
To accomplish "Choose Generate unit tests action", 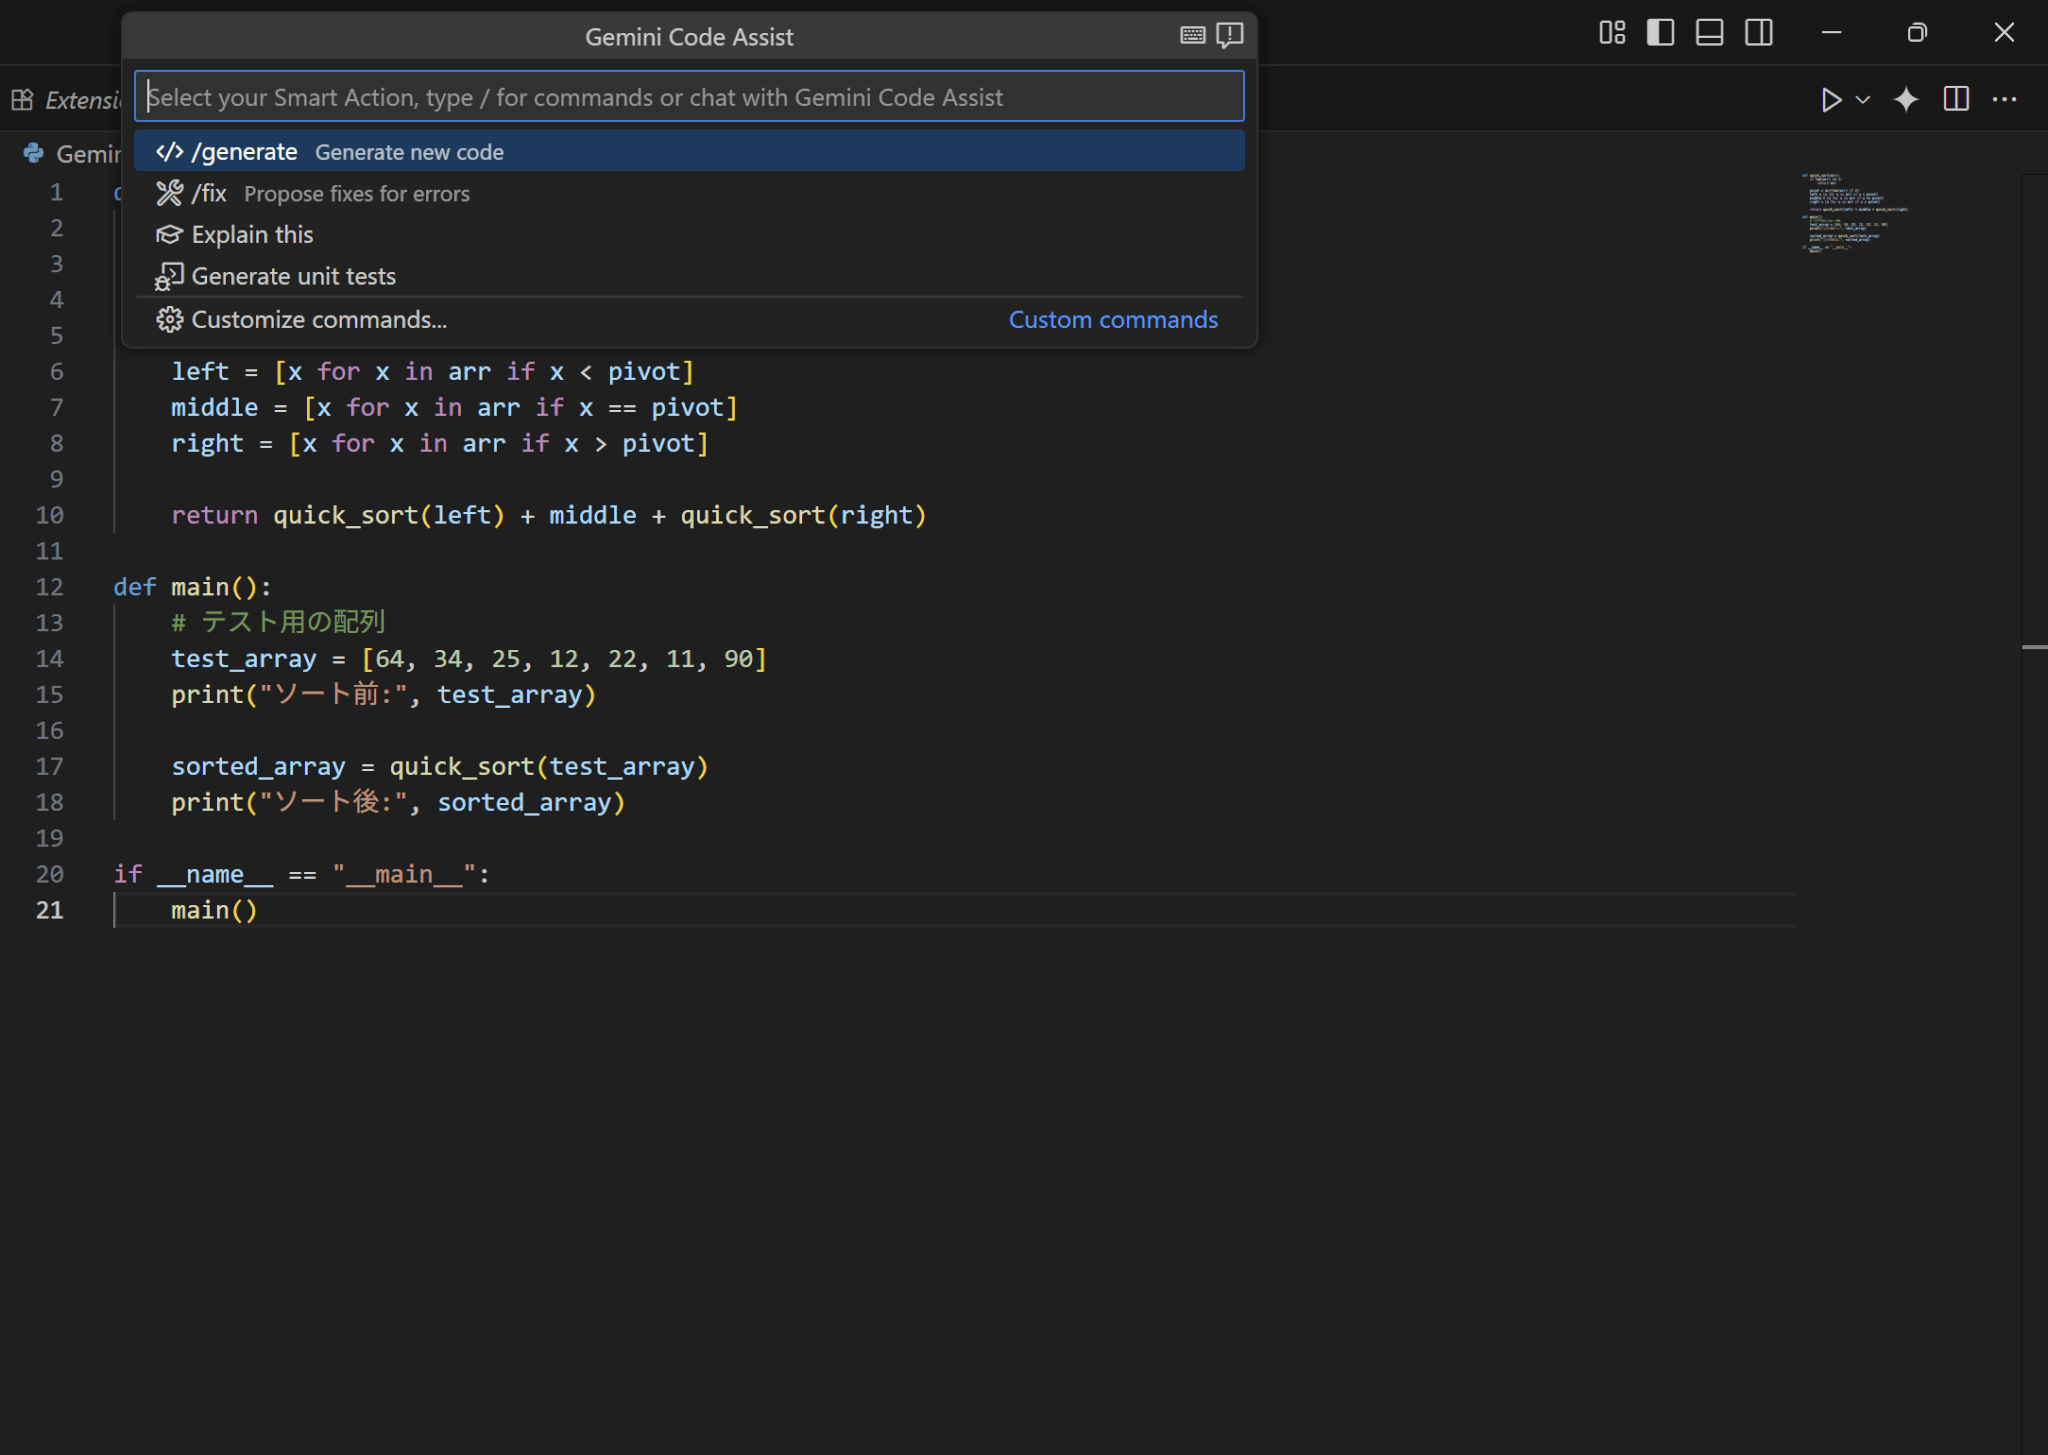I will pyautogui.click(x=689, y=276).
